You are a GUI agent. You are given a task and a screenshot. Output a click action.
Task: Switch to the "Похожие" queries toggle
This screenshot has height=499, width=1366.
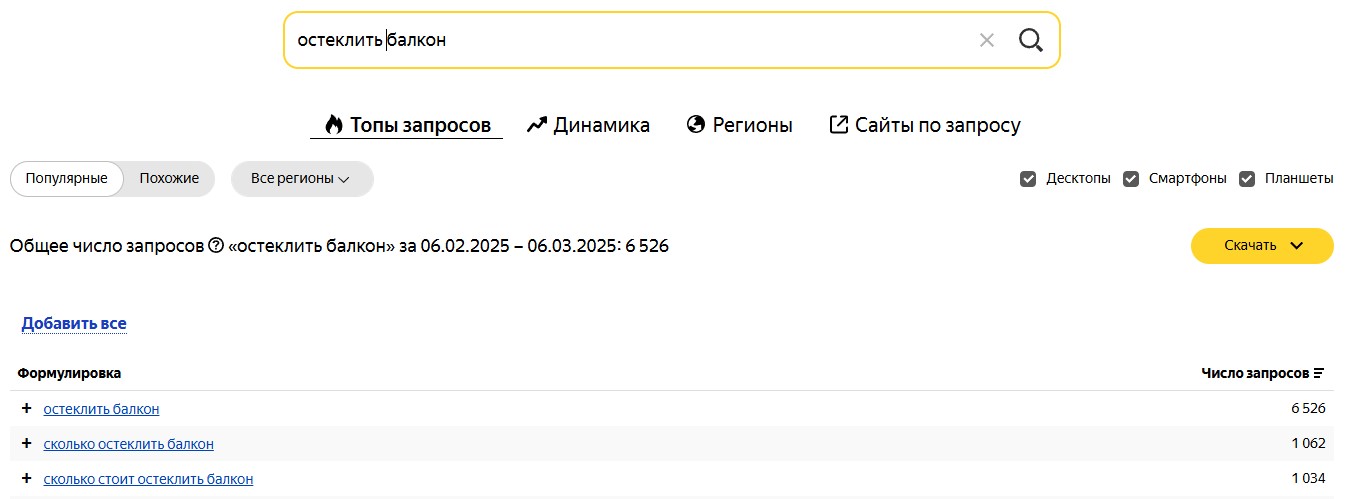point(169,179)
